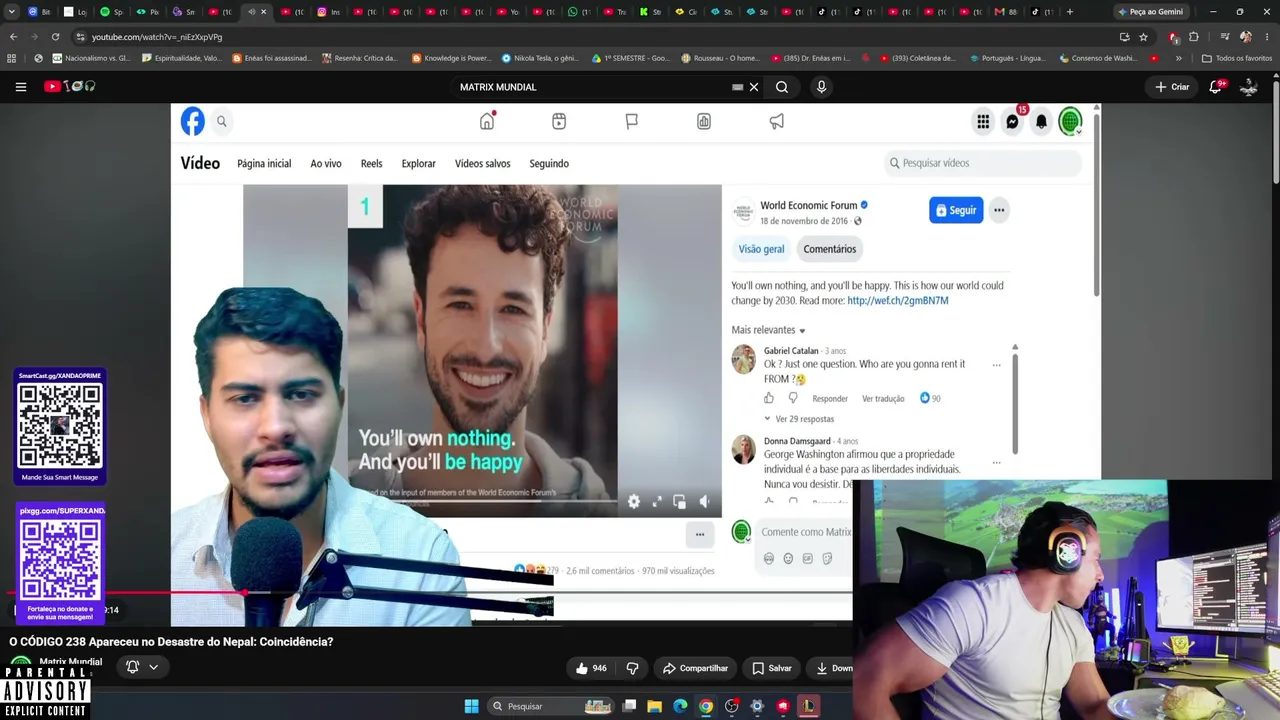Start voice search with the microphone

821,87
